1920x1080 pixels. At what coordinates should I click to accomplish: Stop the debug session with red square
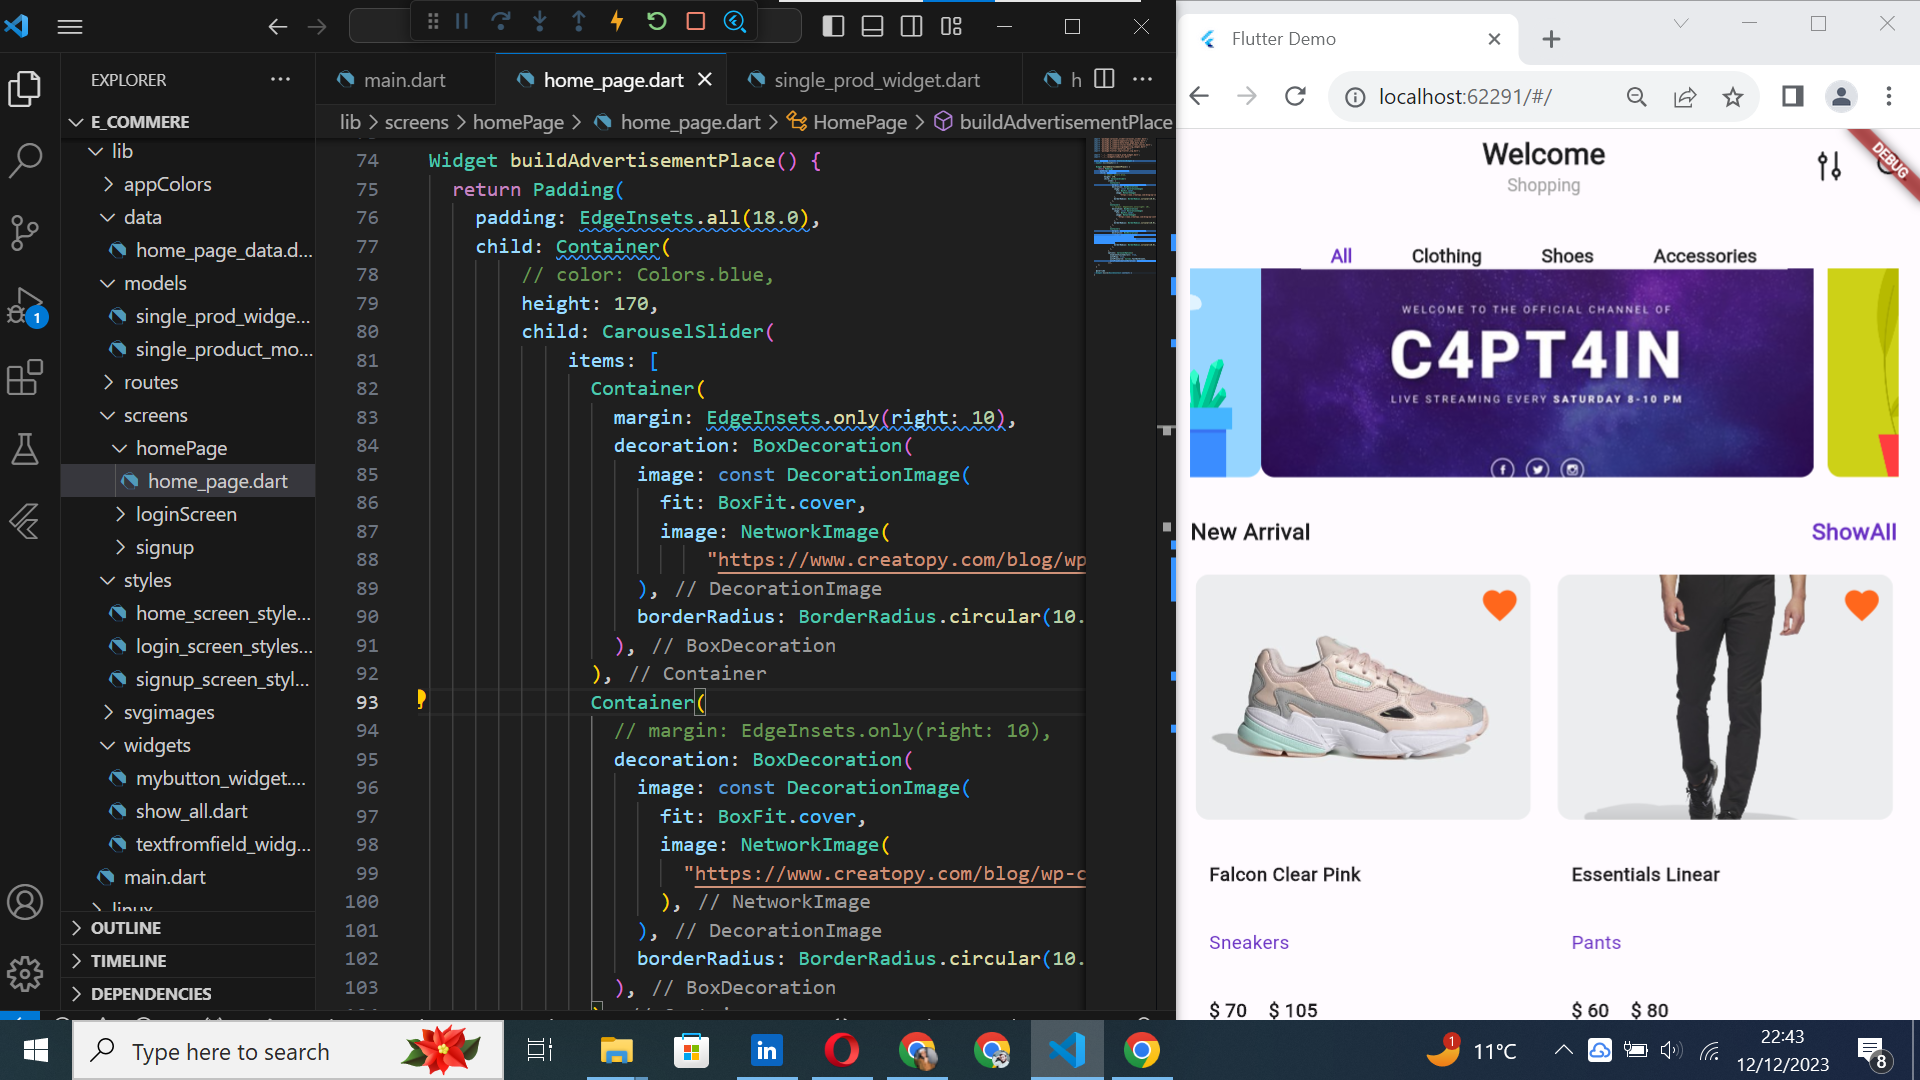[x=696, y=22]
